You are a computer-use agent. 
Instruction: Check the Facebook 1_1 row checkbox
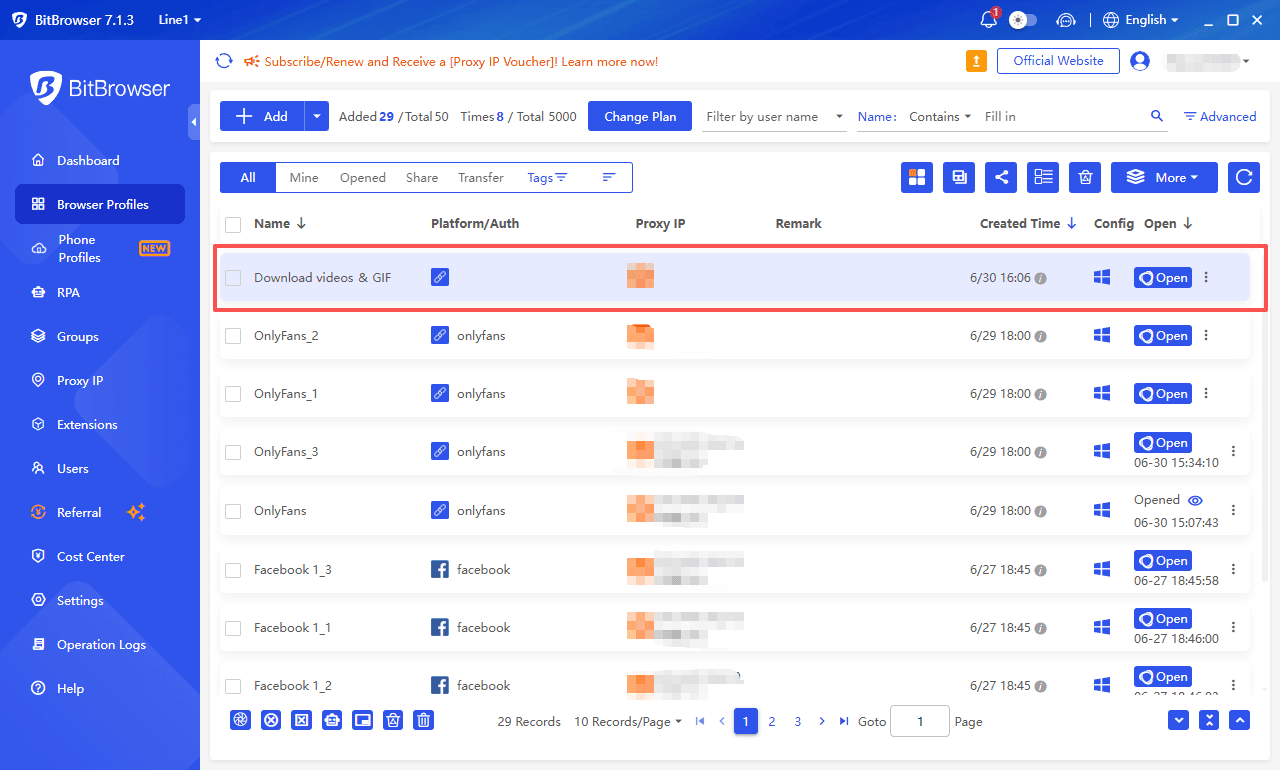pos(233,628)
